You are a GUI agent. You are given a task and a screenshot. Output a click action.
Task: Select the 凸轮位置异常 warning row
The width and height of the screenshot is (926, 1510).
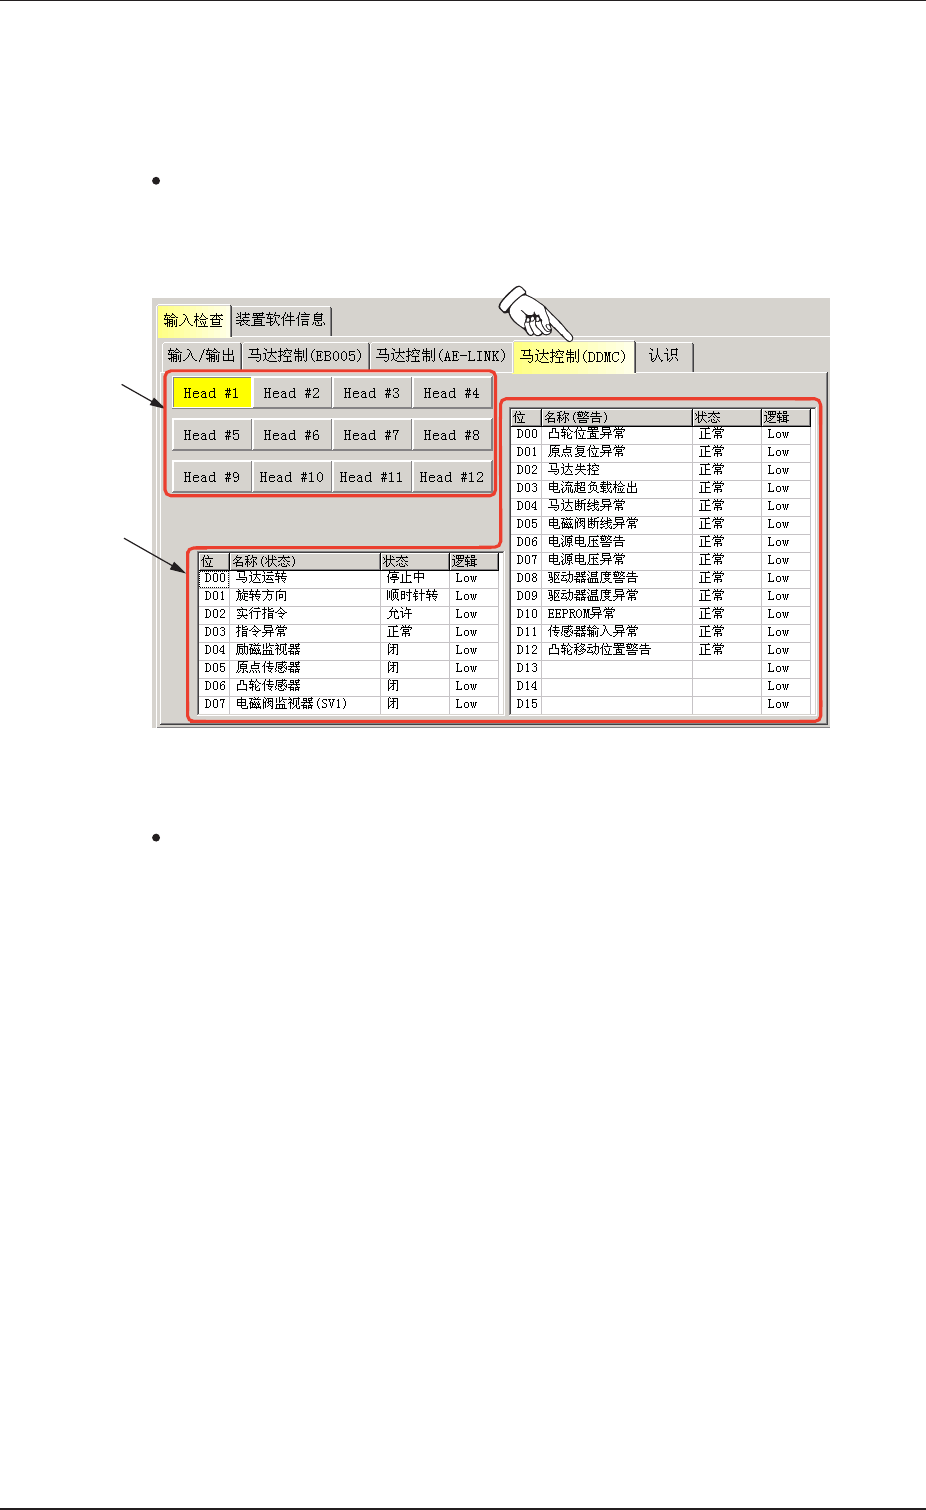660,434
